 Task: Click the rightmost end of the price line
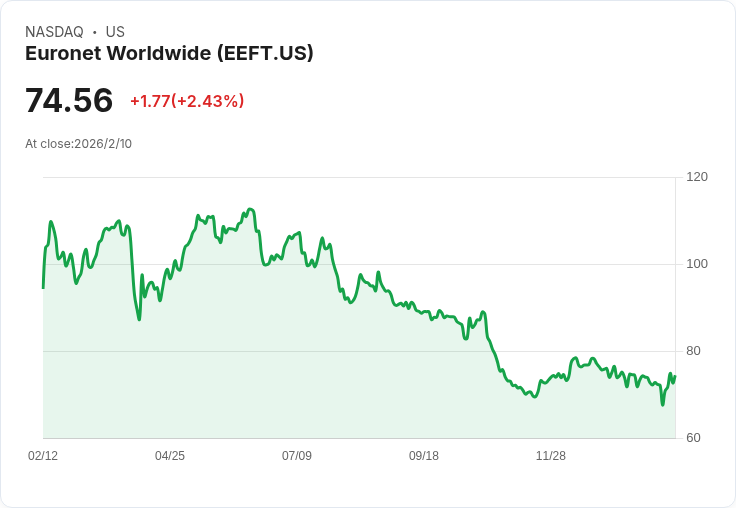(x=675, y=376)
